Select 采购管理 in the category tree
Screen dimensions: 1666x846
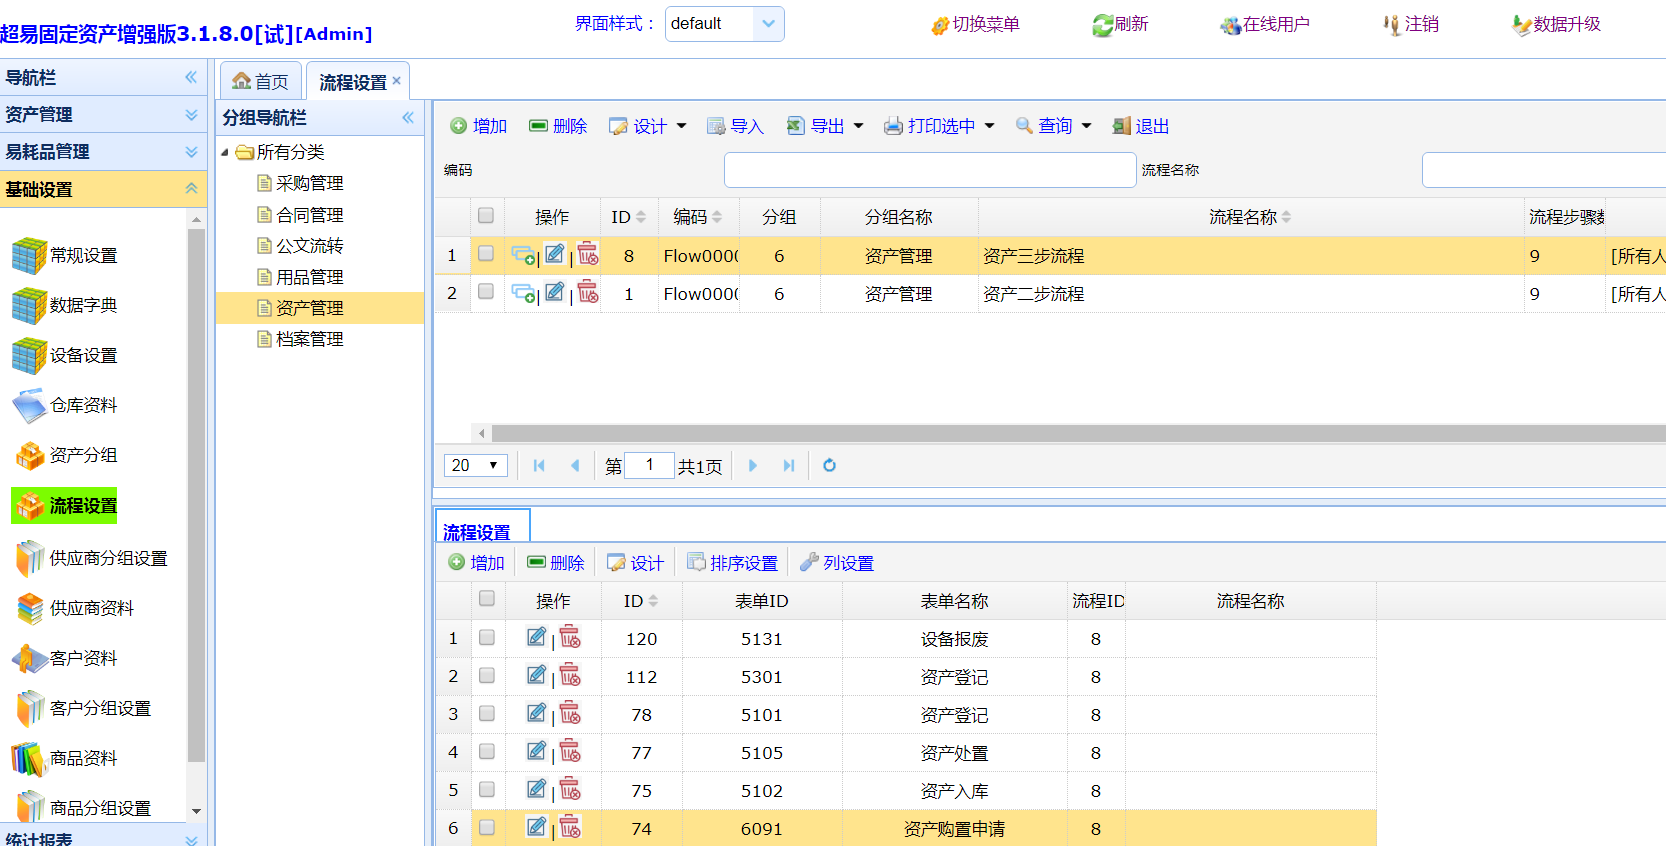(x=309, y=183)
